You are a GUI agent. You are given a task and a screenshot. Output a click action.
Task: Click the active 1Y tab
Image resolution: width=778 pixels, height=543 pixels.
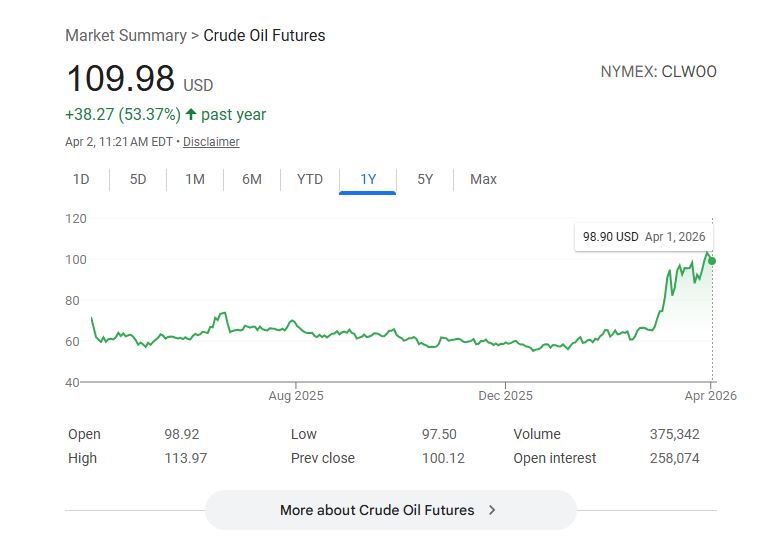point(368,179)
